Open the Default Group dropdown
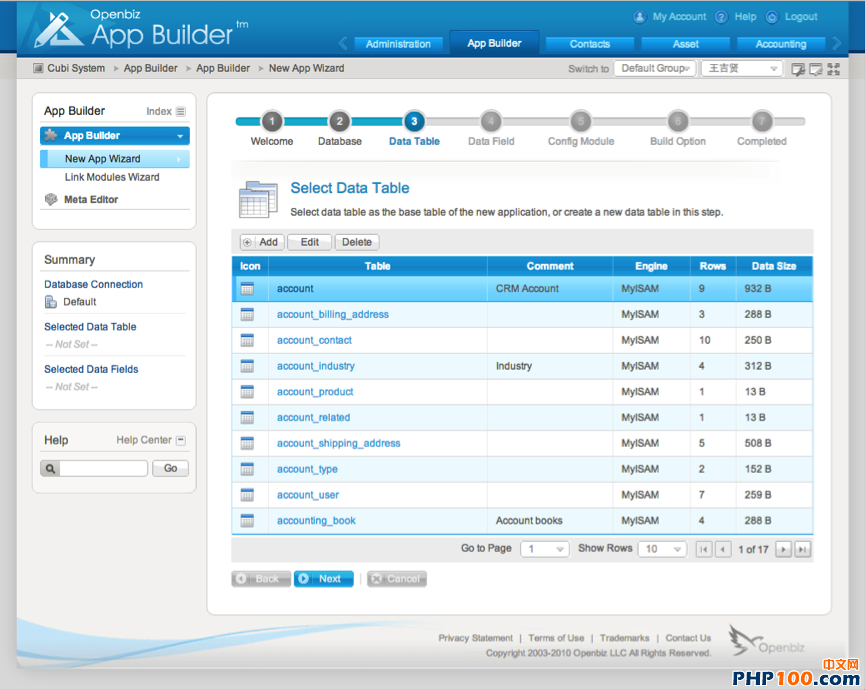This screenshot has width=865, height=690. [655, 68]
